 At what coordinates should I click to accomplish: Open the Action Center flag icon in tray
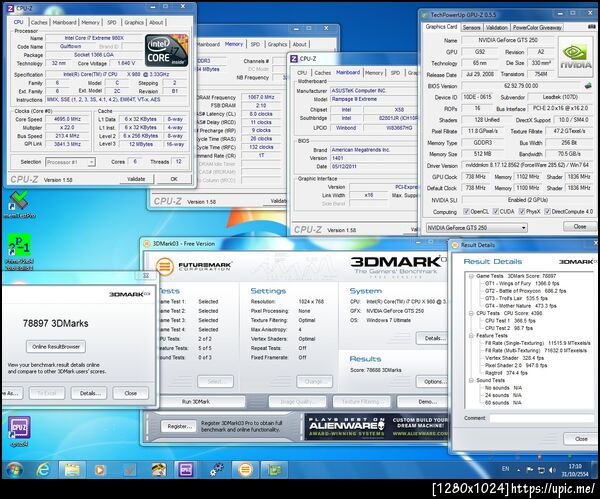pyautogui.click(x=530, y=470)
